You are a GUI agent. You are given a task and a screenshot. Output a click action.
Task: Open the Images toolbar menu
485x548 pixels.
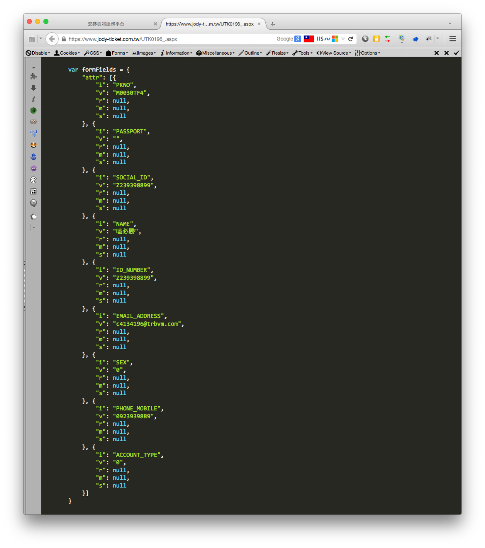click(x=144, y=53)
